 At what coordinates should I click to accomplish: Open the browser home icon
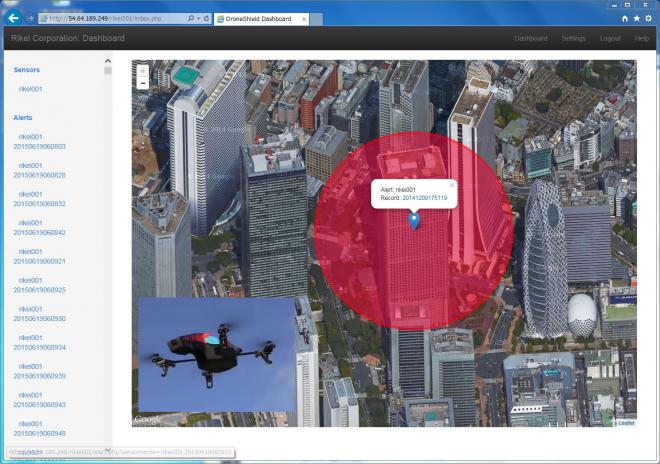click(x=625, y=19)
